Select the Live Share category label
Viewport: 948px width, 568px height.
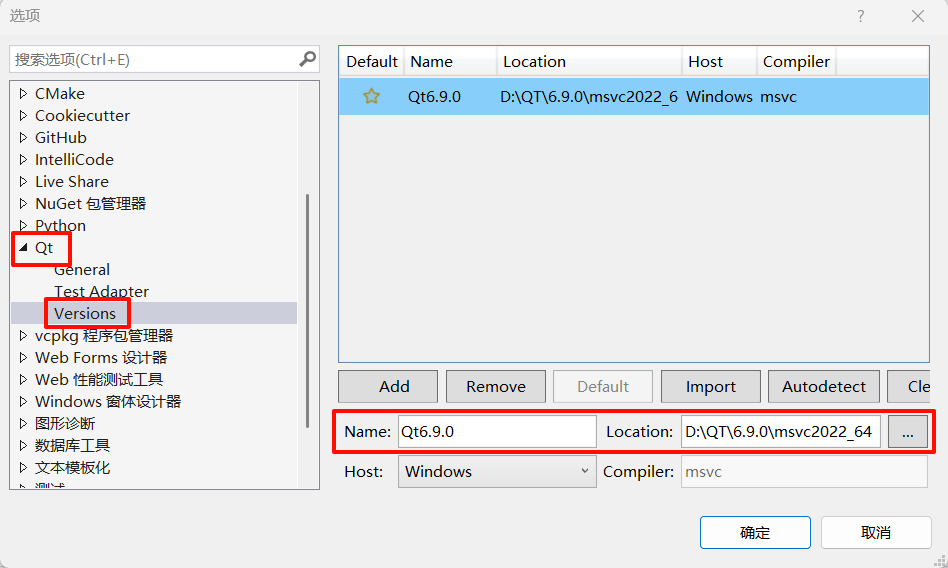(72, 181)
